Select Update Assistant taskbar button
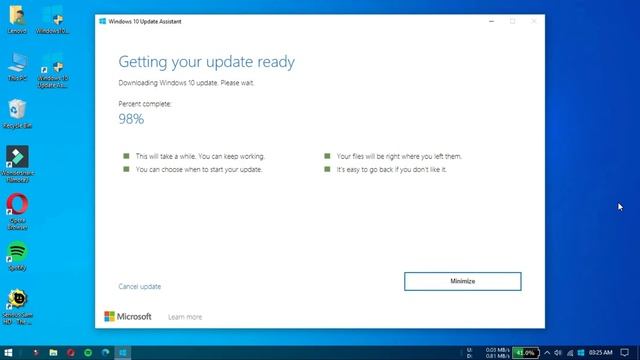Image resolution: width=640 pixels, height=360 pixels. [123, 353]
